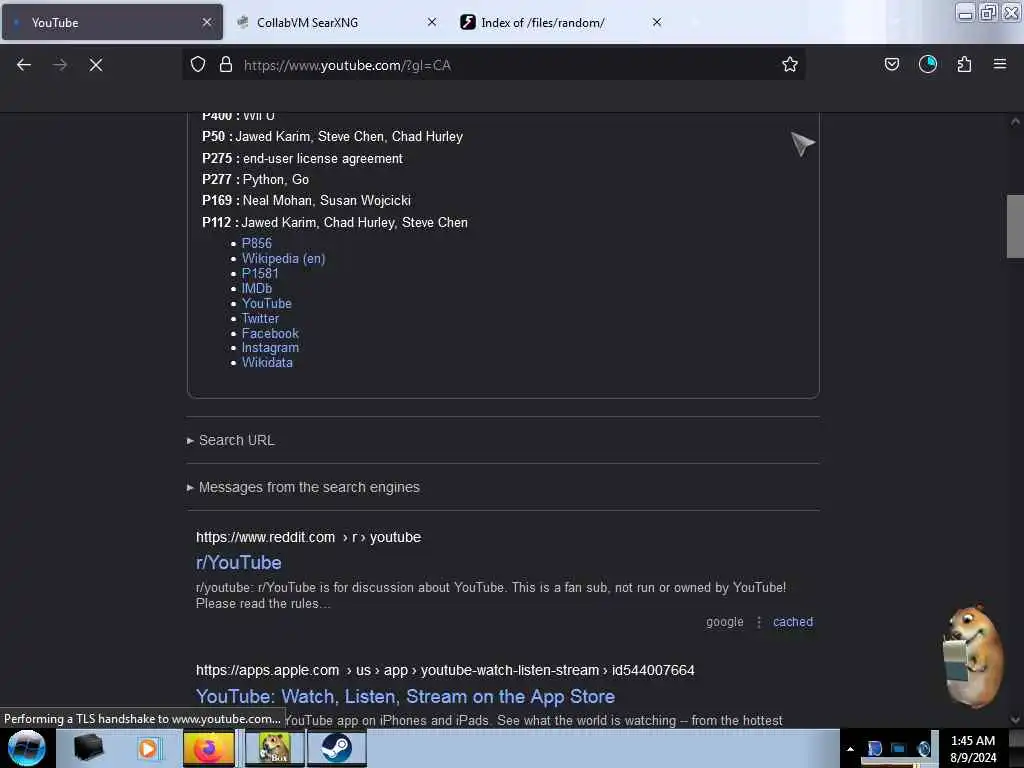Open the Facebook link
Screen dimensions: 1024x768
(x=270, y=333)
